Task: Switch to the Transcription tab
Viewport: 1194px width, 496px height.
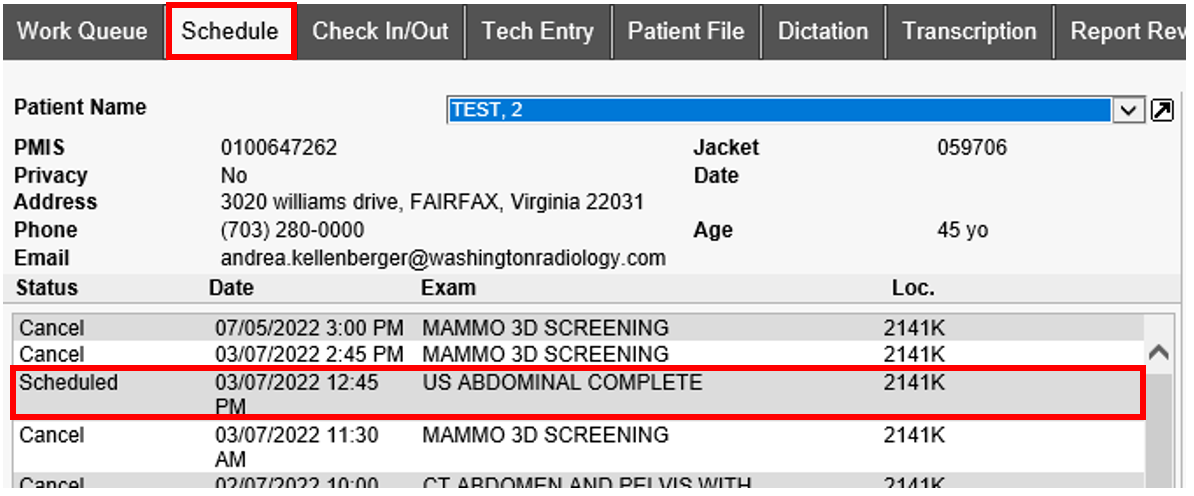Action: 970,31
